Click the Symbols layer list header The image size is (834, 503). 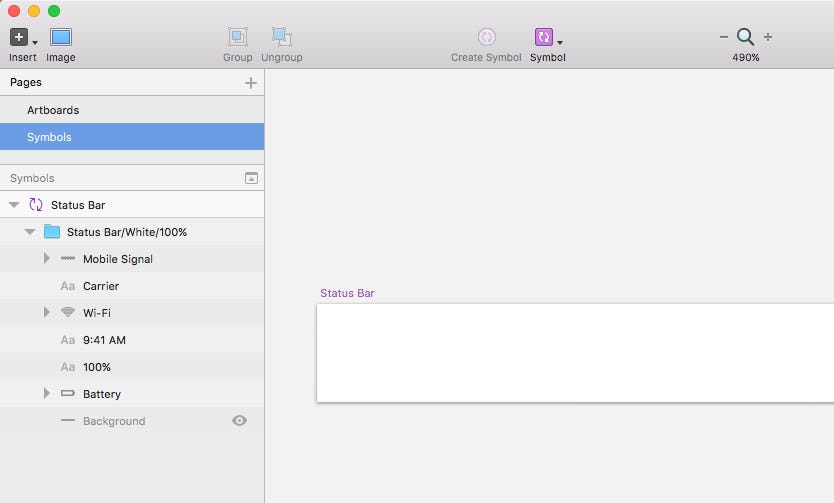[32, 178]
